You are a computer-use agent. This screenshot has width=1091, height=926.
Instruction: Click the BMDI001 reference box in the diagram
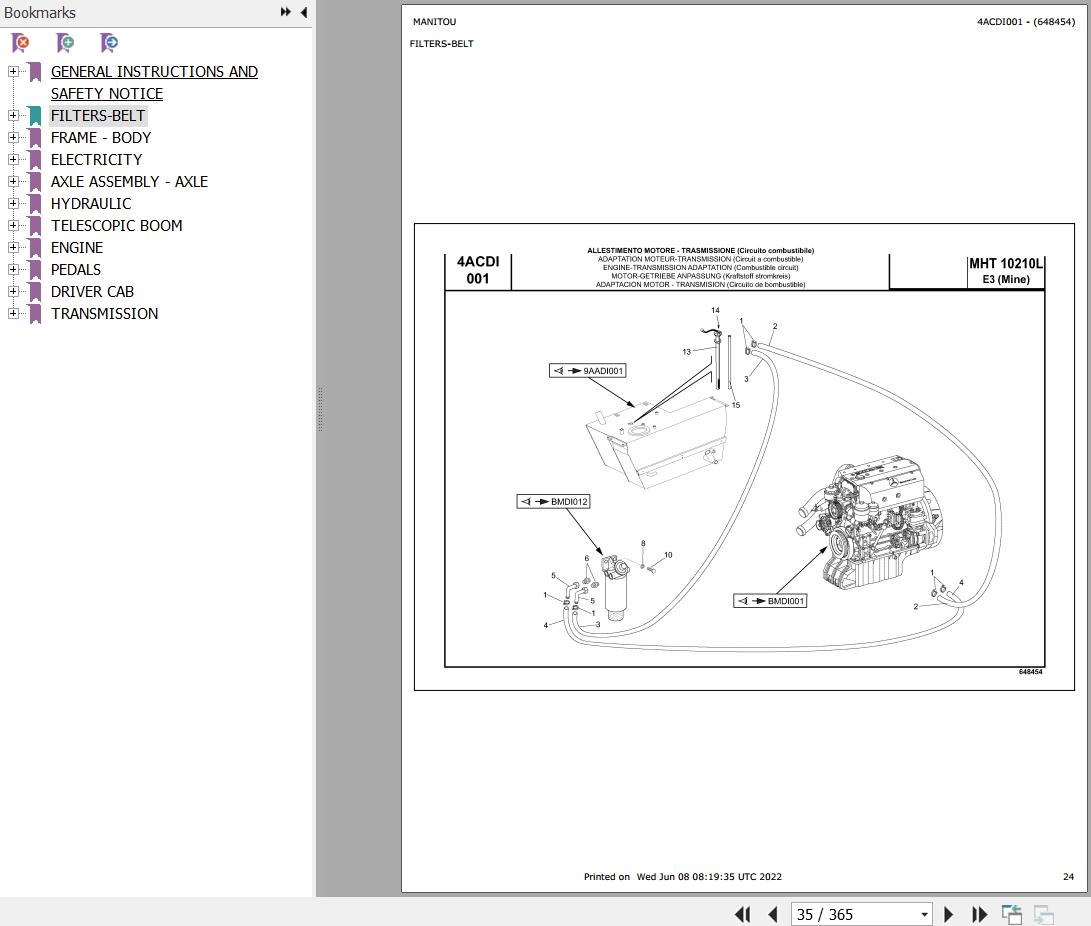770,601
